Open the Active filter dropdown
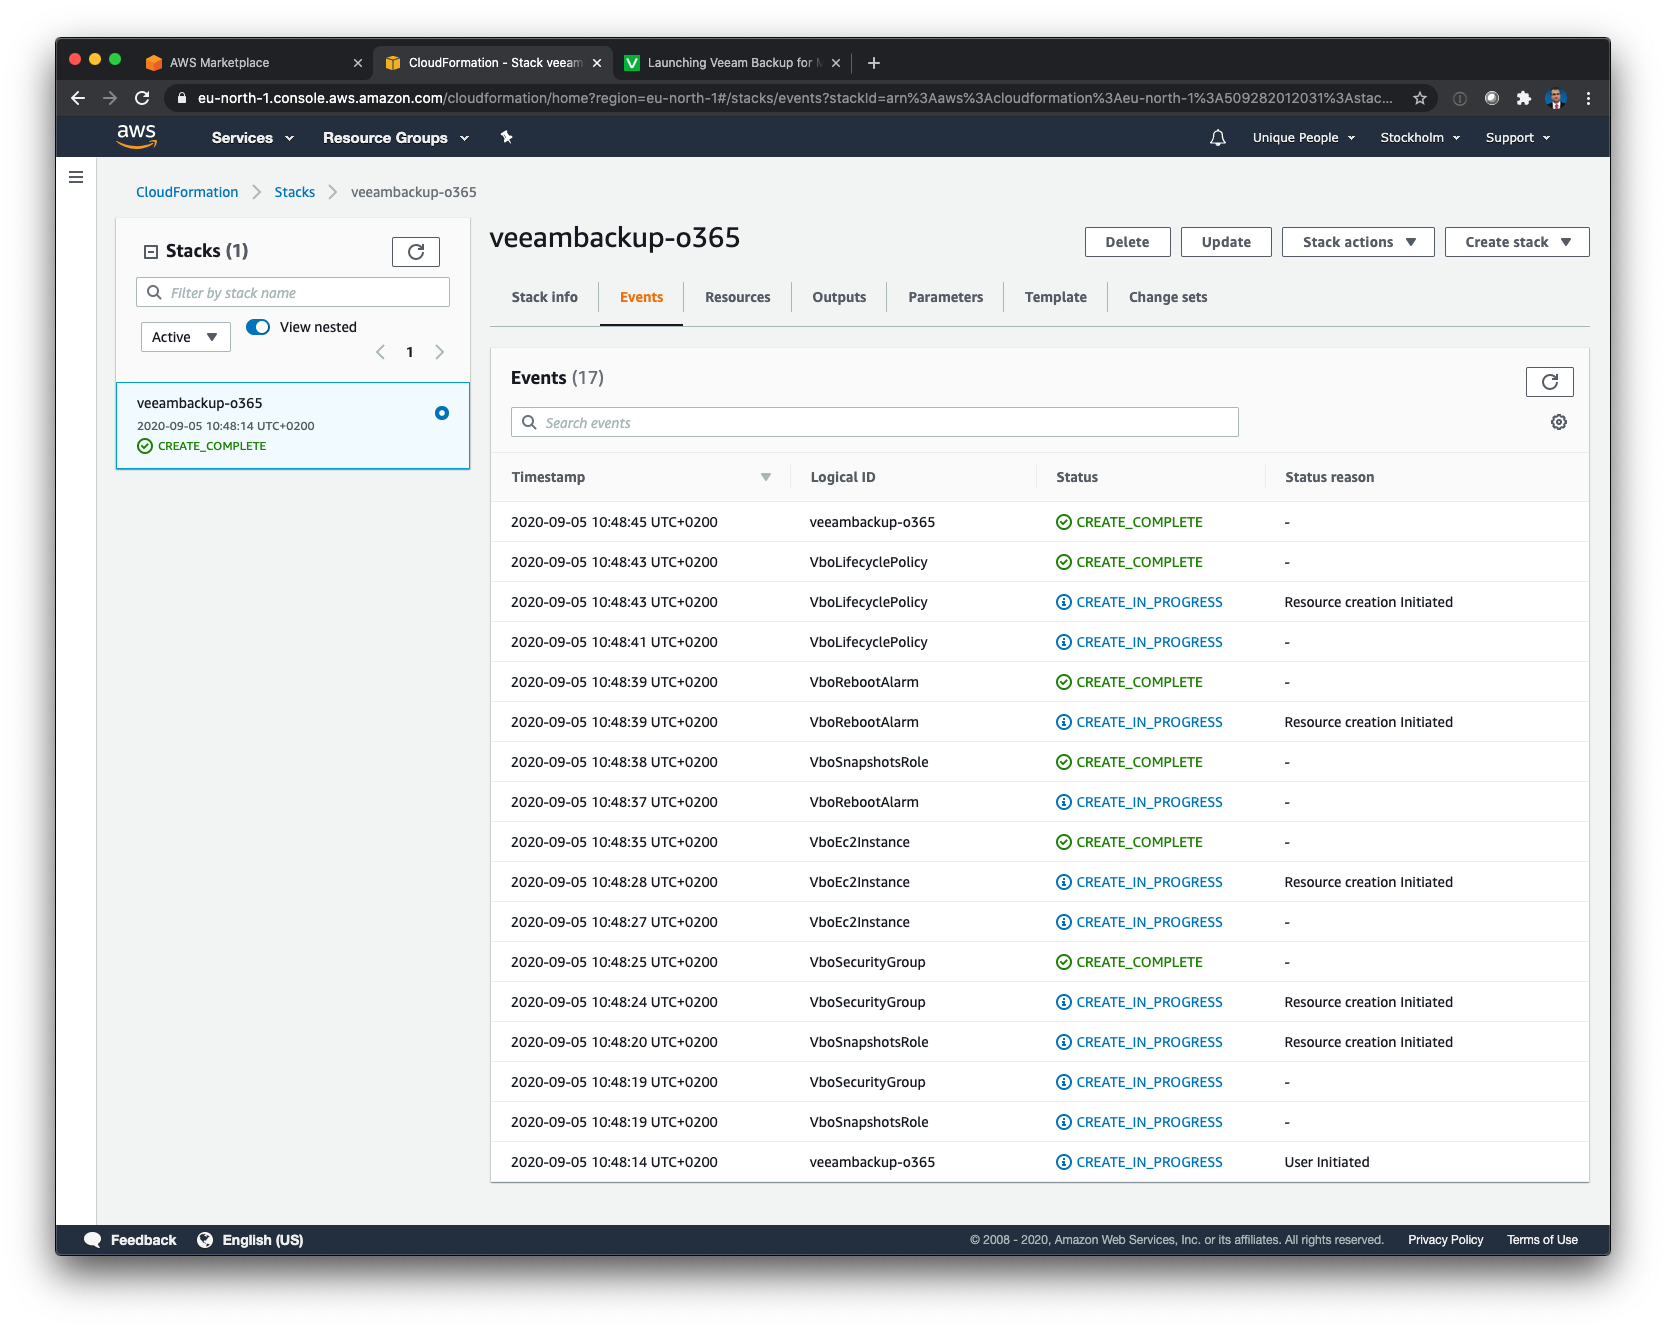Viewport: 1666px width, 1329px height. [185, 337]
